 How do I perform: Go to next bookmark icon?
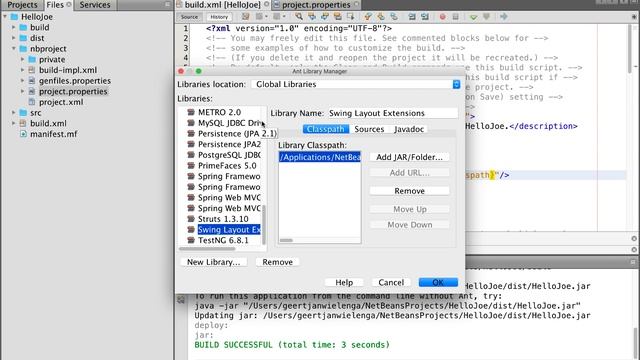(x=381, y=17)
